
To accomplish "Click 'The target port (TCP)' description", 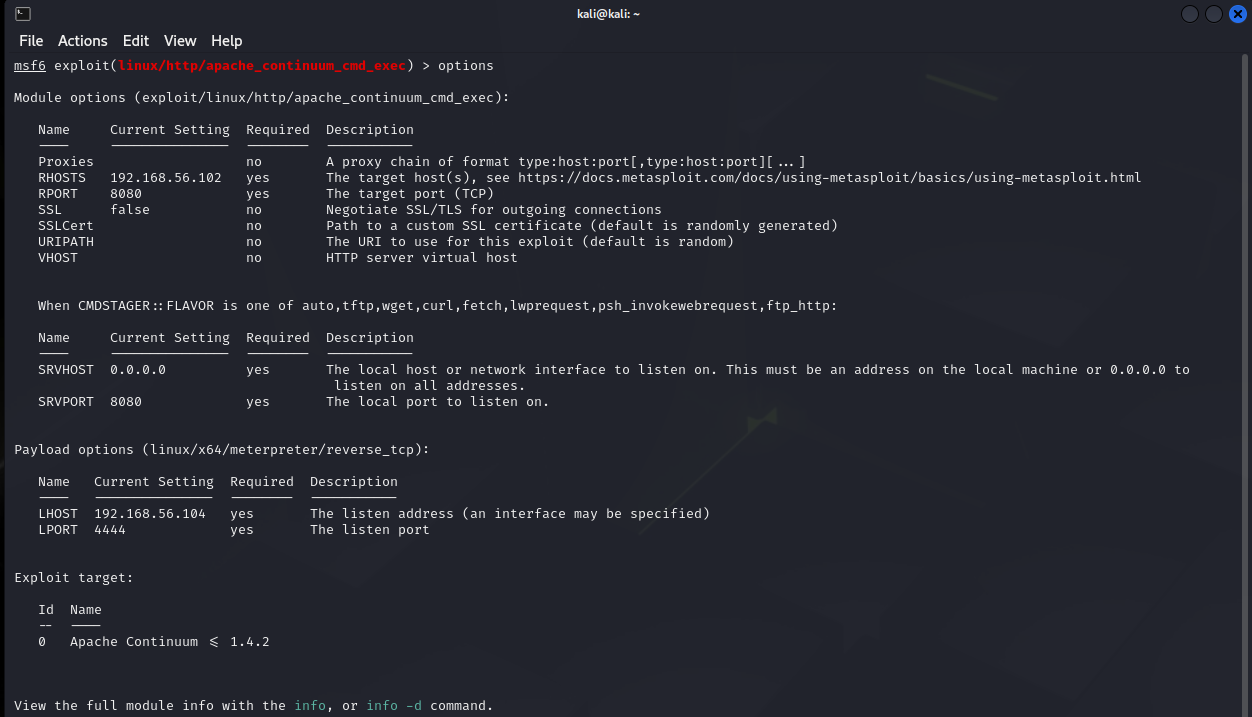I will pyautogui.click(x=410, y=194).
